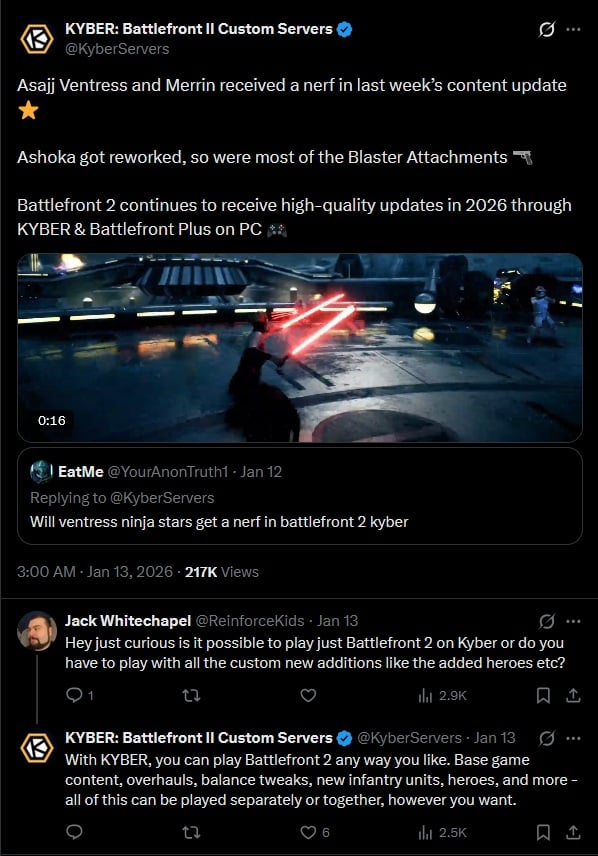This screenshot has height=856, width=598.
Task: Open the 3:00 AM Jan 13, 2026 timestamp
Action: tap(95, 572)
